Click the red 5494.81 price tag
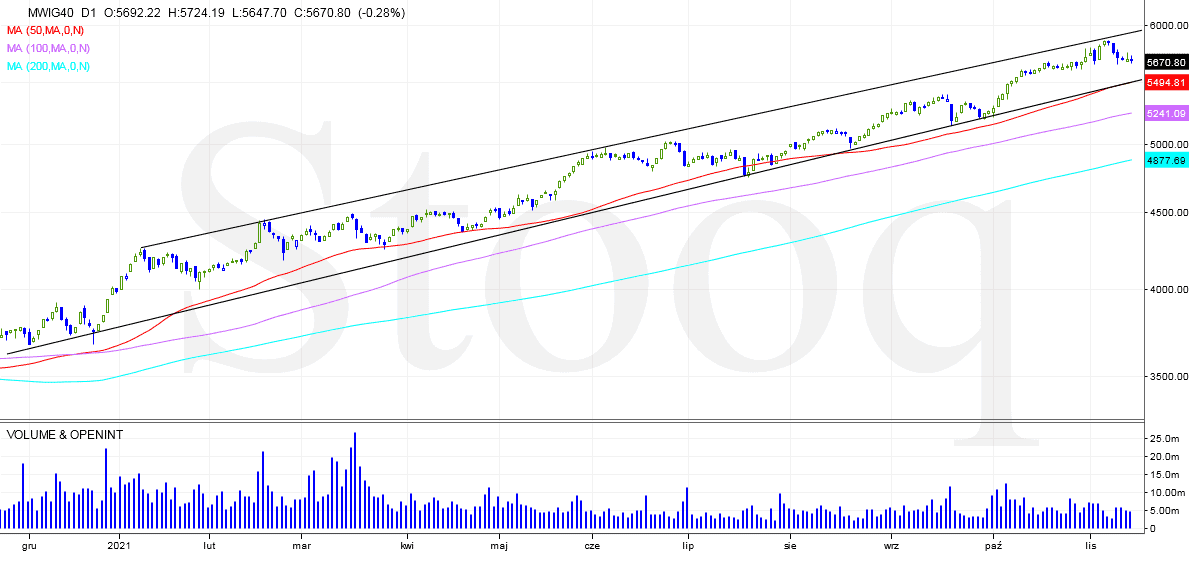1204x563 pixels. coord(1166,82)
